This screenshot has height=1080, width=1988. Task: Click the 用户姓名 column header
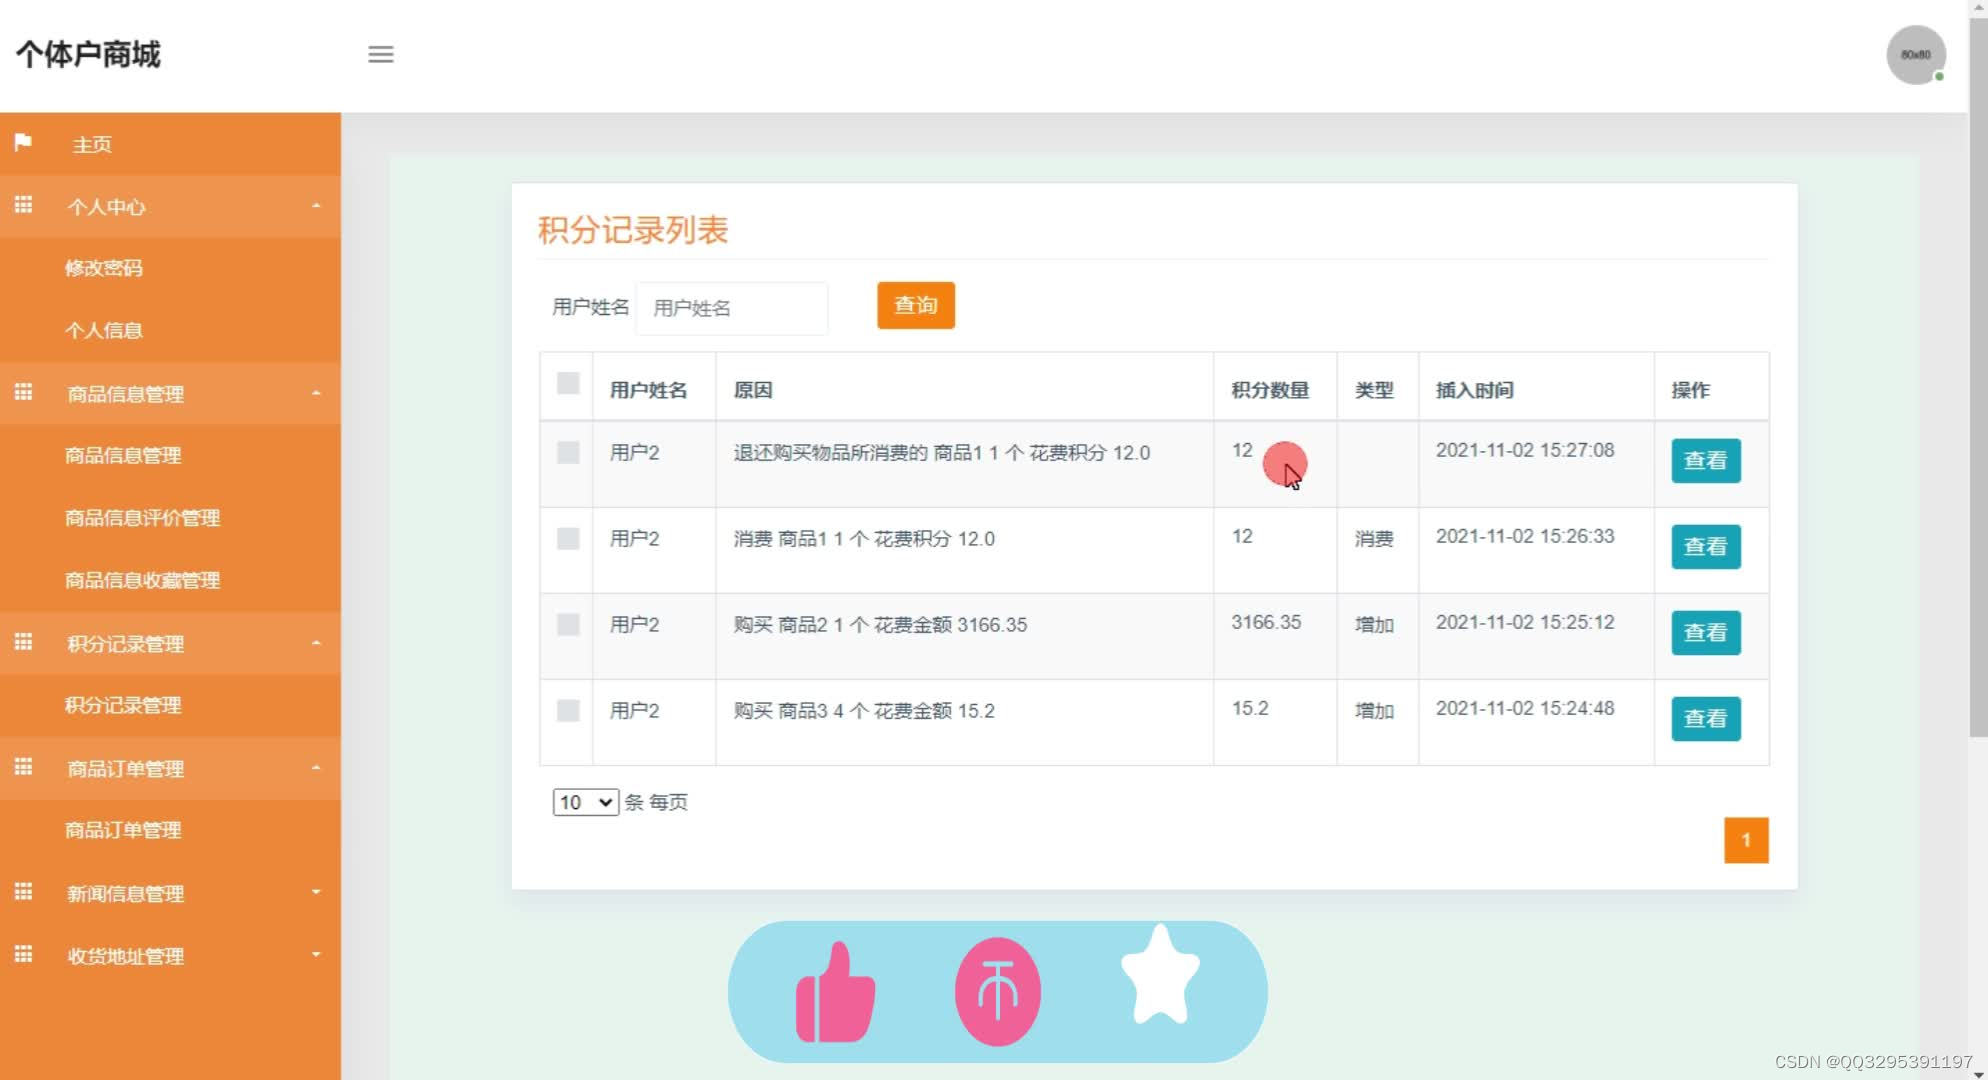[x=648, y=390]
